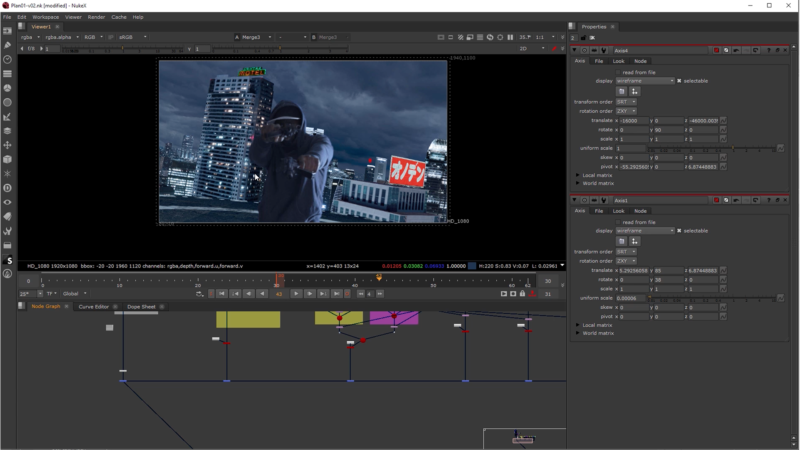Open the Views eye-icon menu
Screen dimensions: 800x450
tap(7, 203)
